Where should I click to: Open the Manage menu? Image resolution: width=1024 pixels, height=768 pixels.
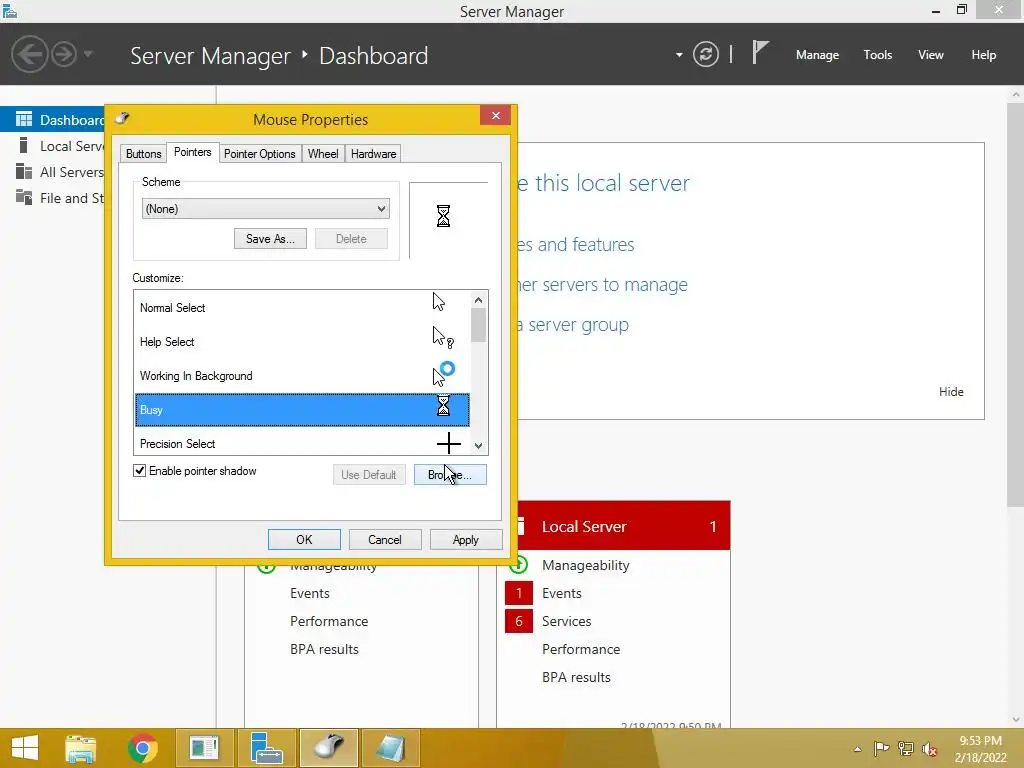pos(817,55)
